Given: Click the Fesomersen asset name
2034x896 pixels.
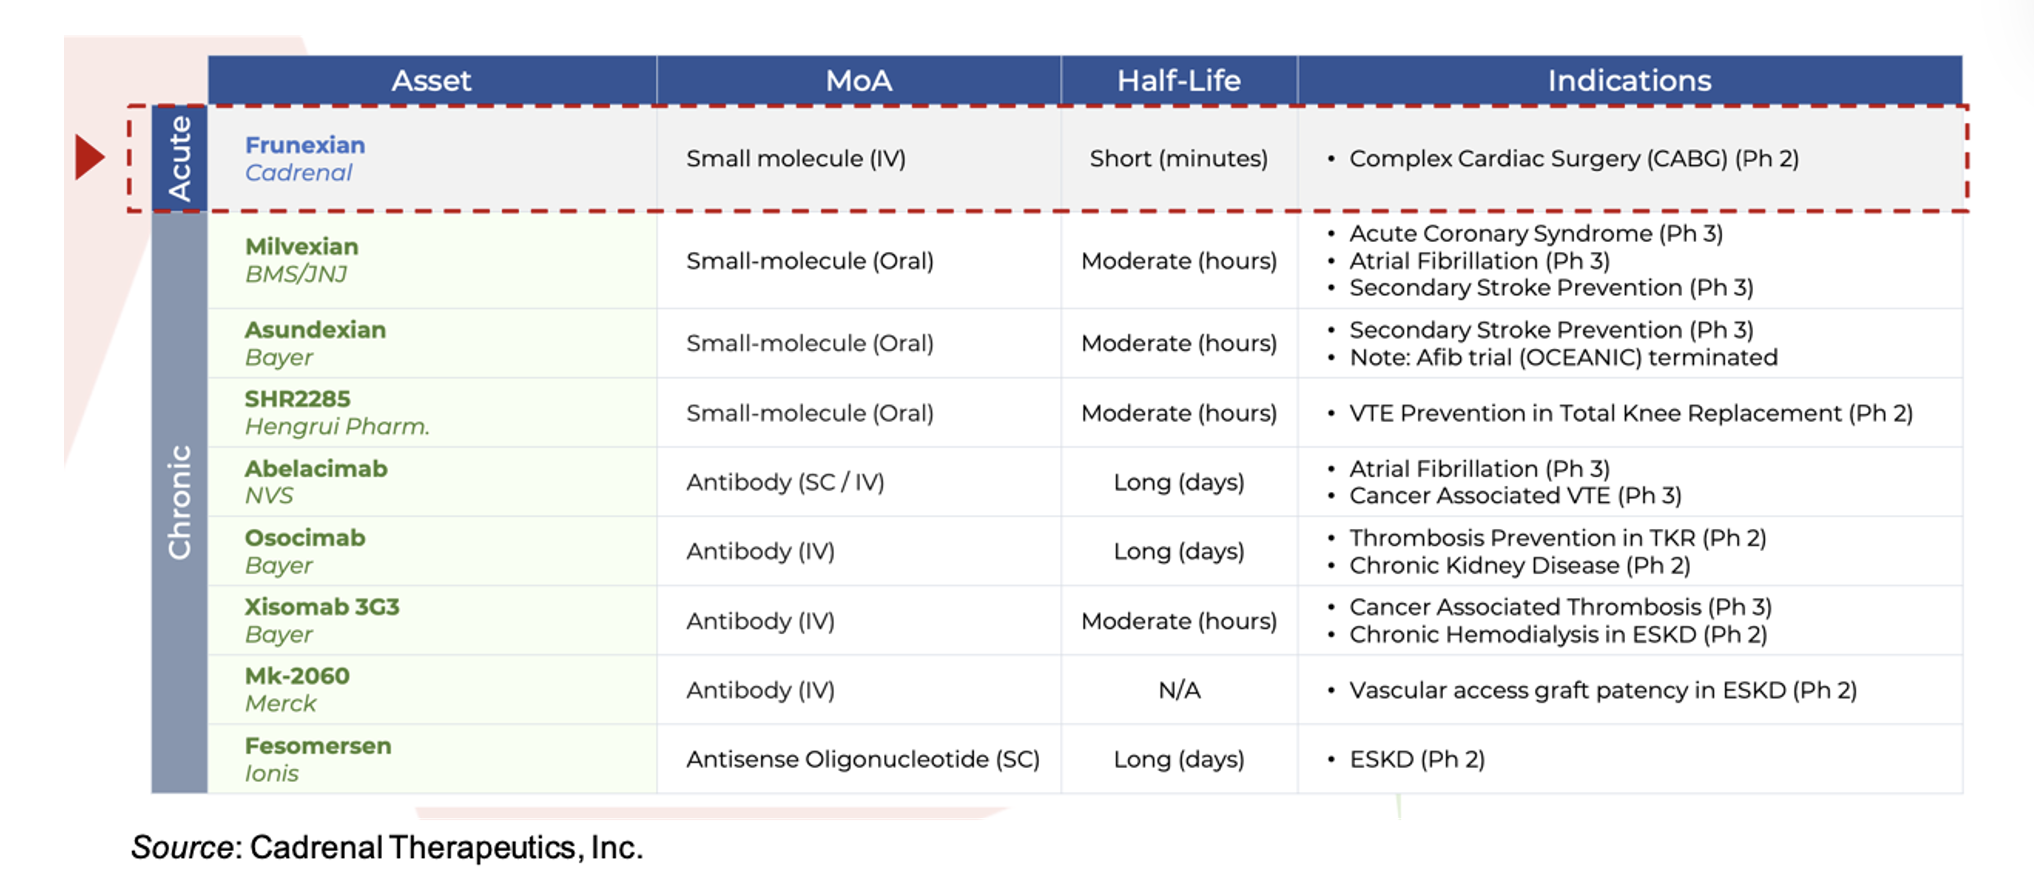Looking at the screenshot, I should [318, 746].
